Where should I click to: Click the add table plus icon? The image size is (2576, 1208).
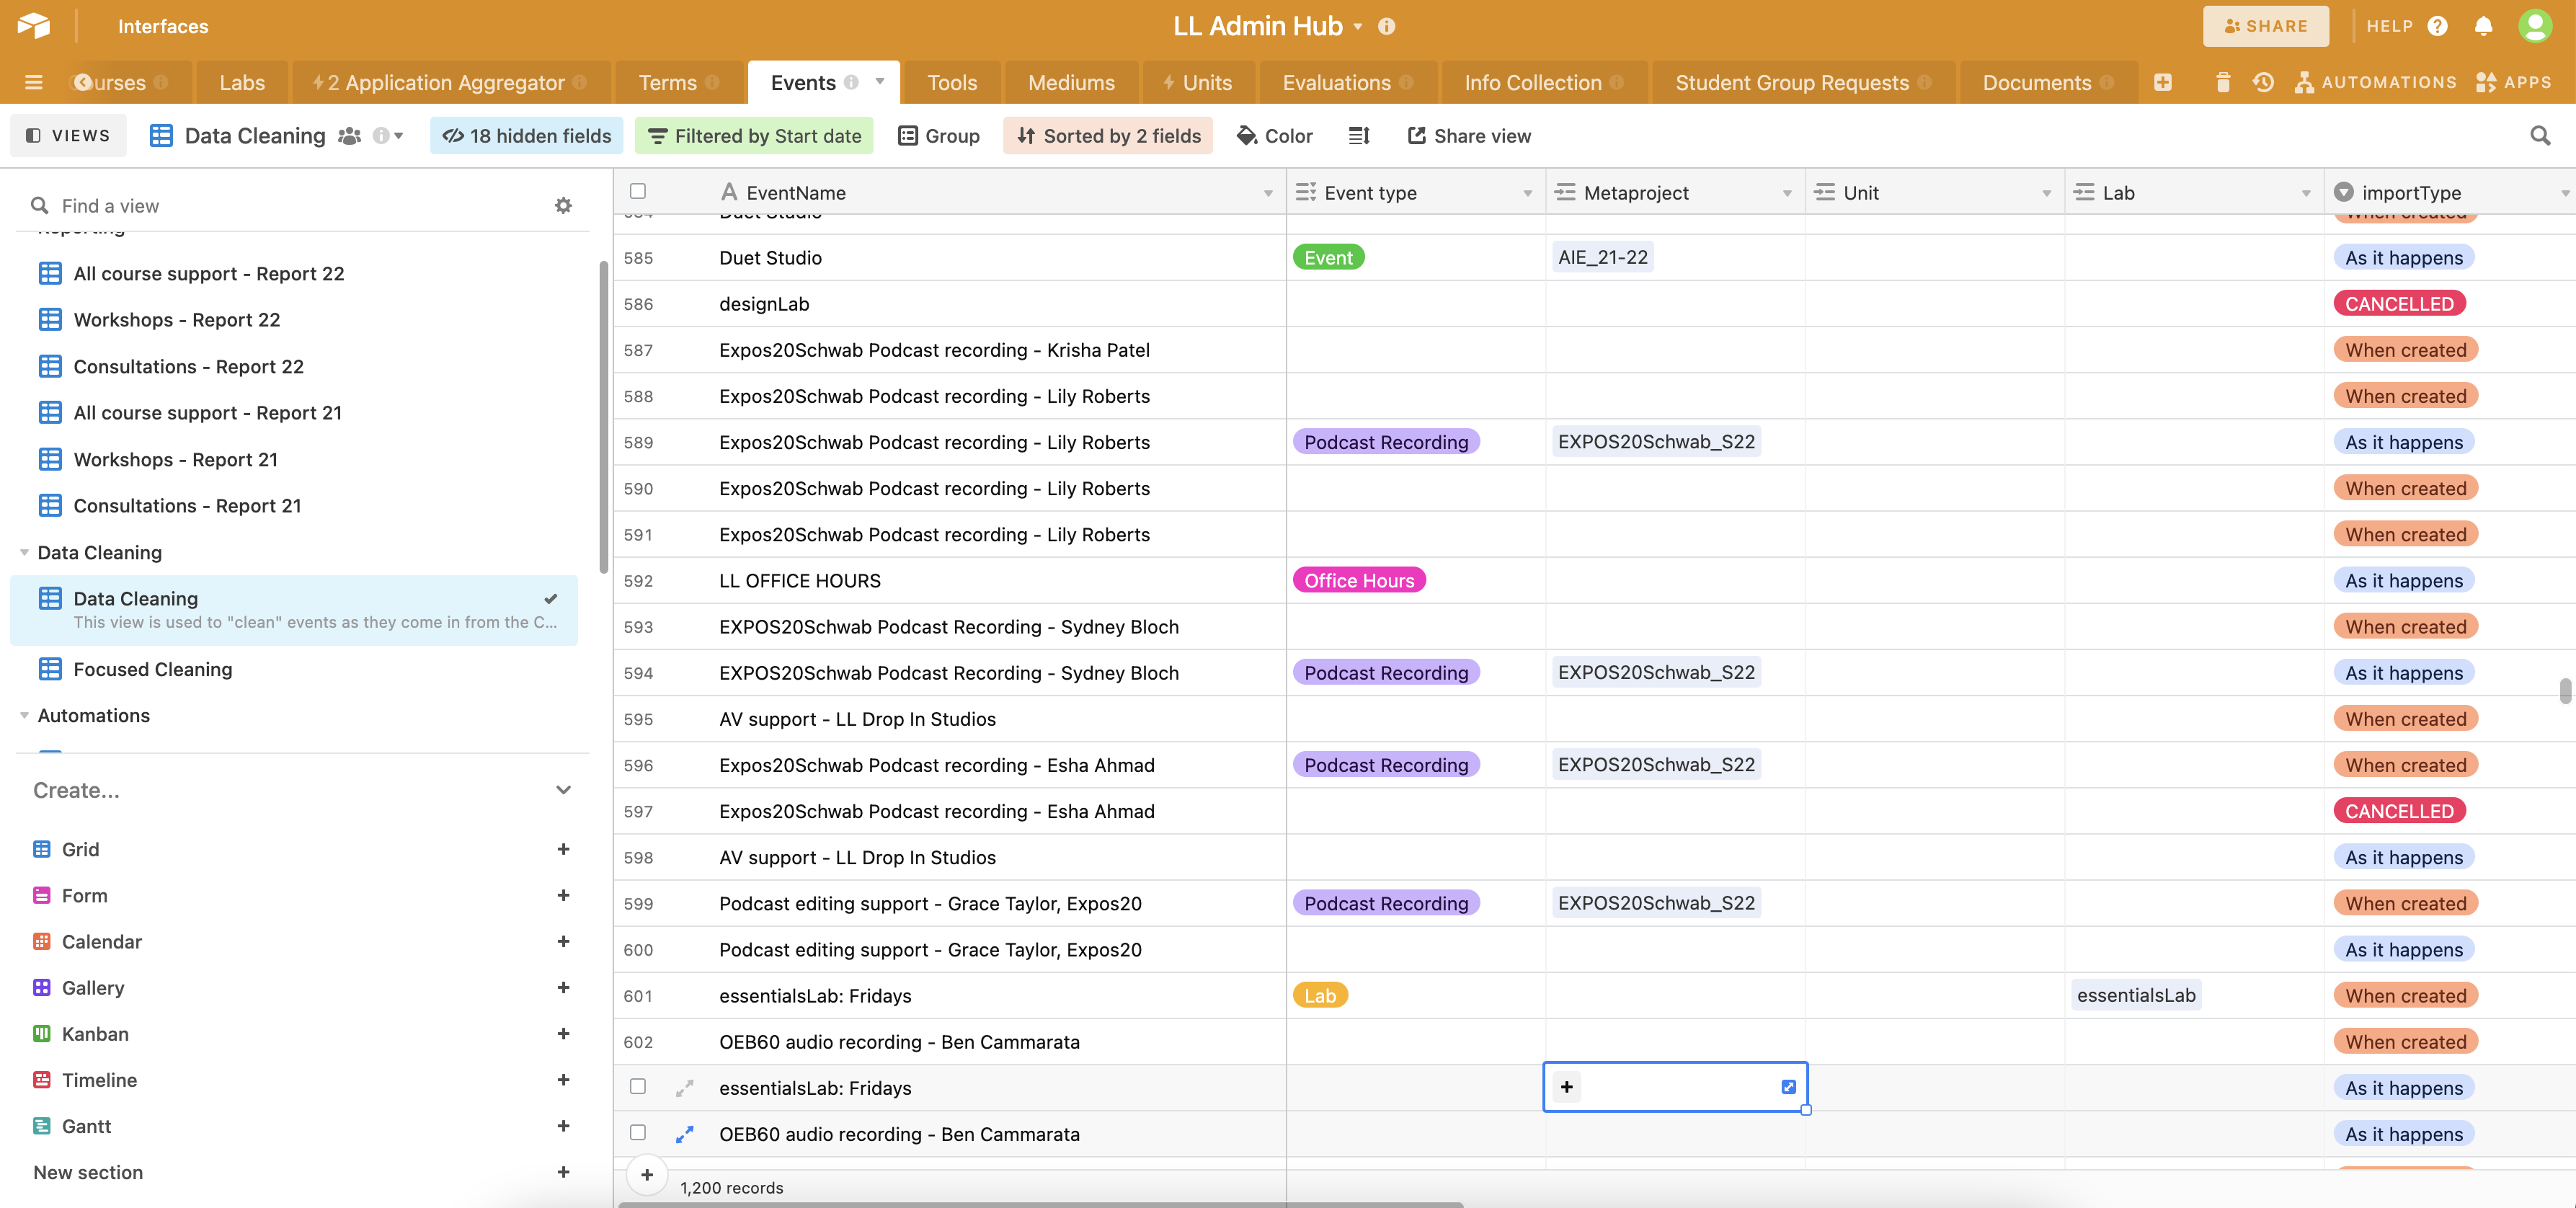coord(2162,82)
